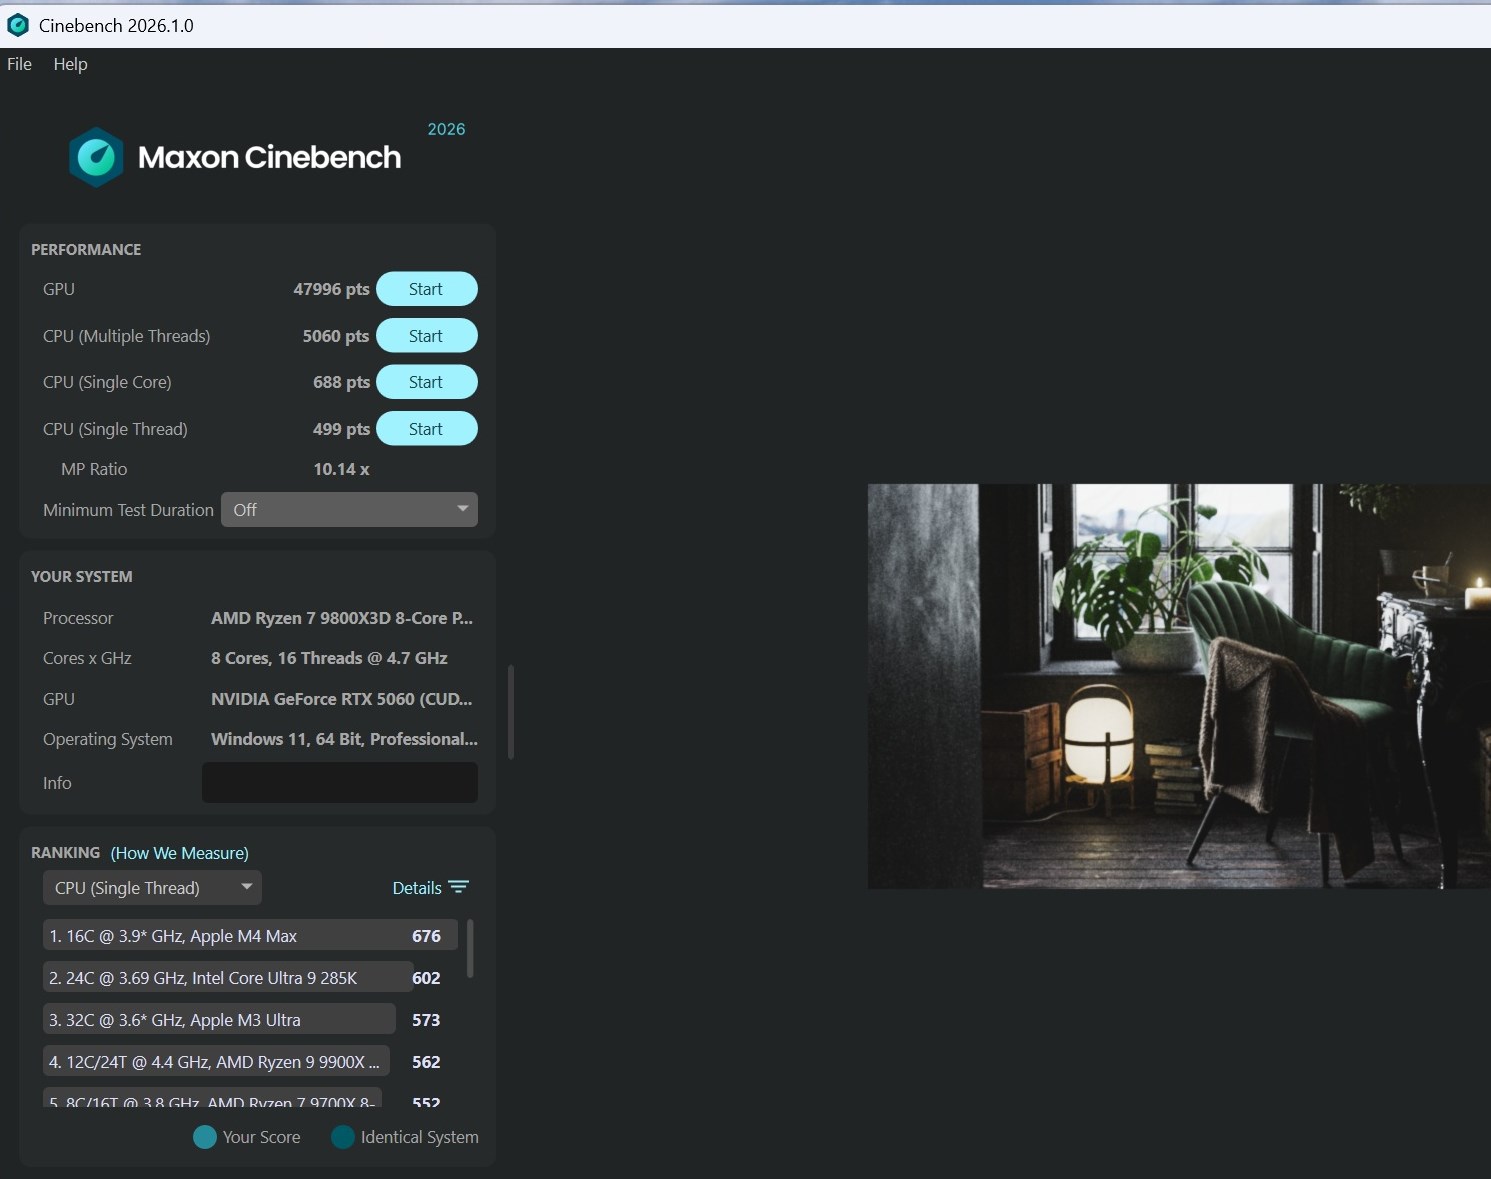The height and width of the screenshot is (1179, 1491).
Task: Click the Details filter lines icon
Action: 459,888
